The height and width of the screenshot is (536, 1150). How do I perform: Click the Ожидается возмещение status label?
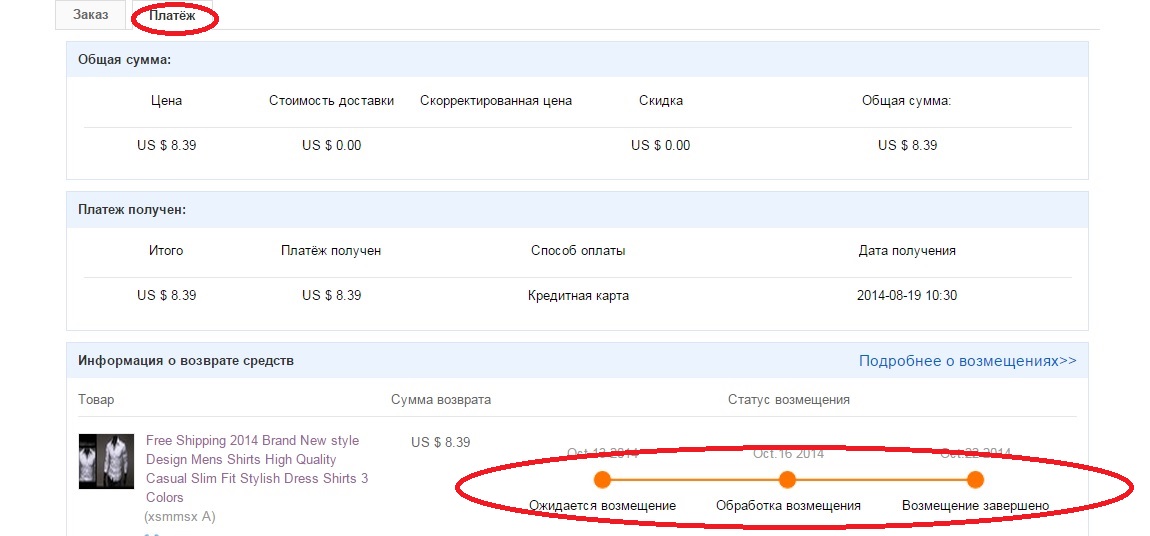click(x=602, y=505)
